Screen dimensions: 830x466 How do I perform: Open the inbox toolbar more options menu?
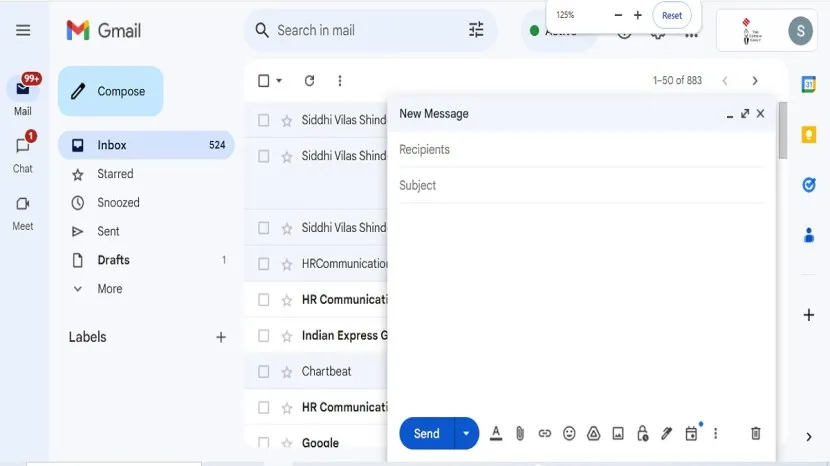pos(340,80)
